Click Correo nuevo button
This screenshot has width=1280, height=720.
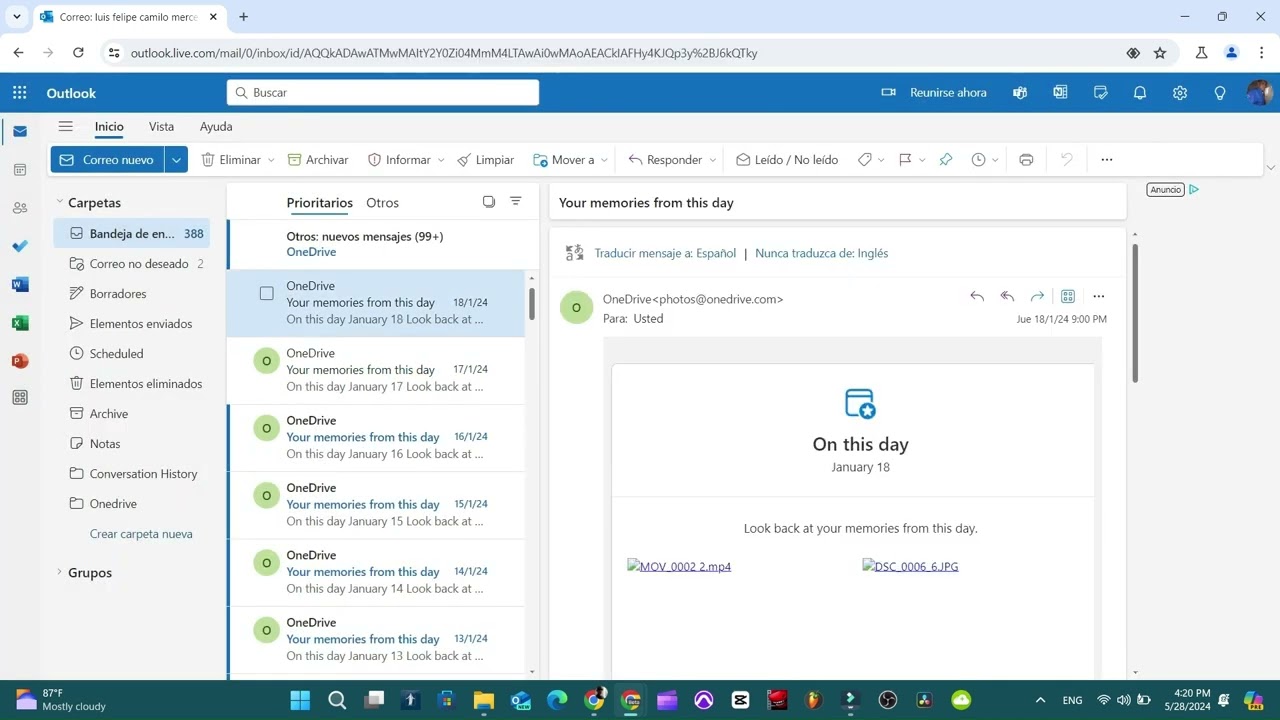107,160
